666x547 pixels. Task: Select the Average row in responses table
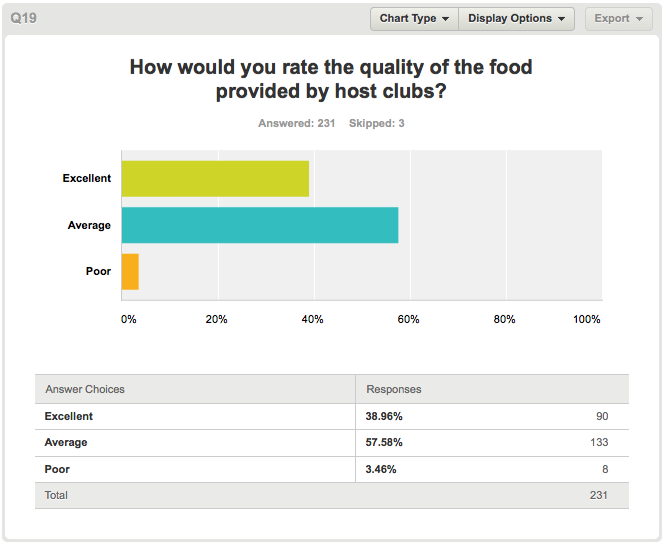point(332,443)
